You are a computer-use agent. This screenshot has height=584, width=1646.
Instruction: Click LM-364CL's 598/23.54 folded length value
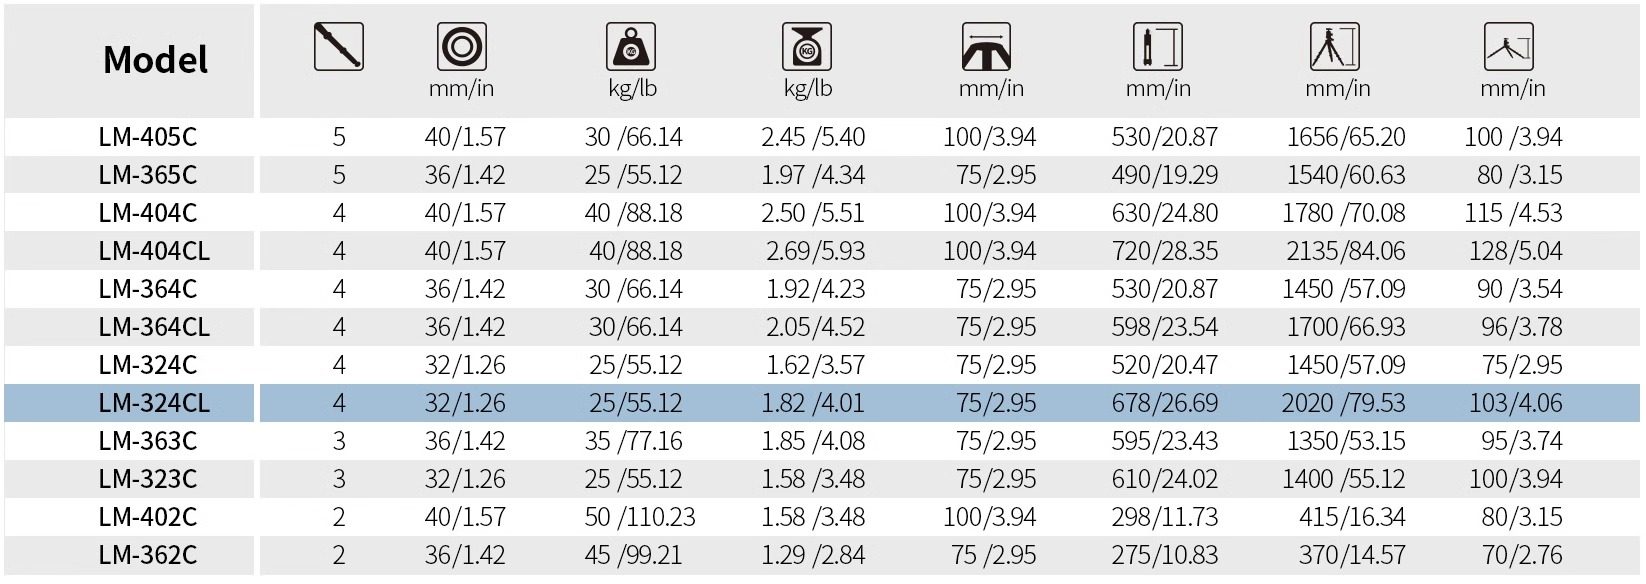[1164, 327]
